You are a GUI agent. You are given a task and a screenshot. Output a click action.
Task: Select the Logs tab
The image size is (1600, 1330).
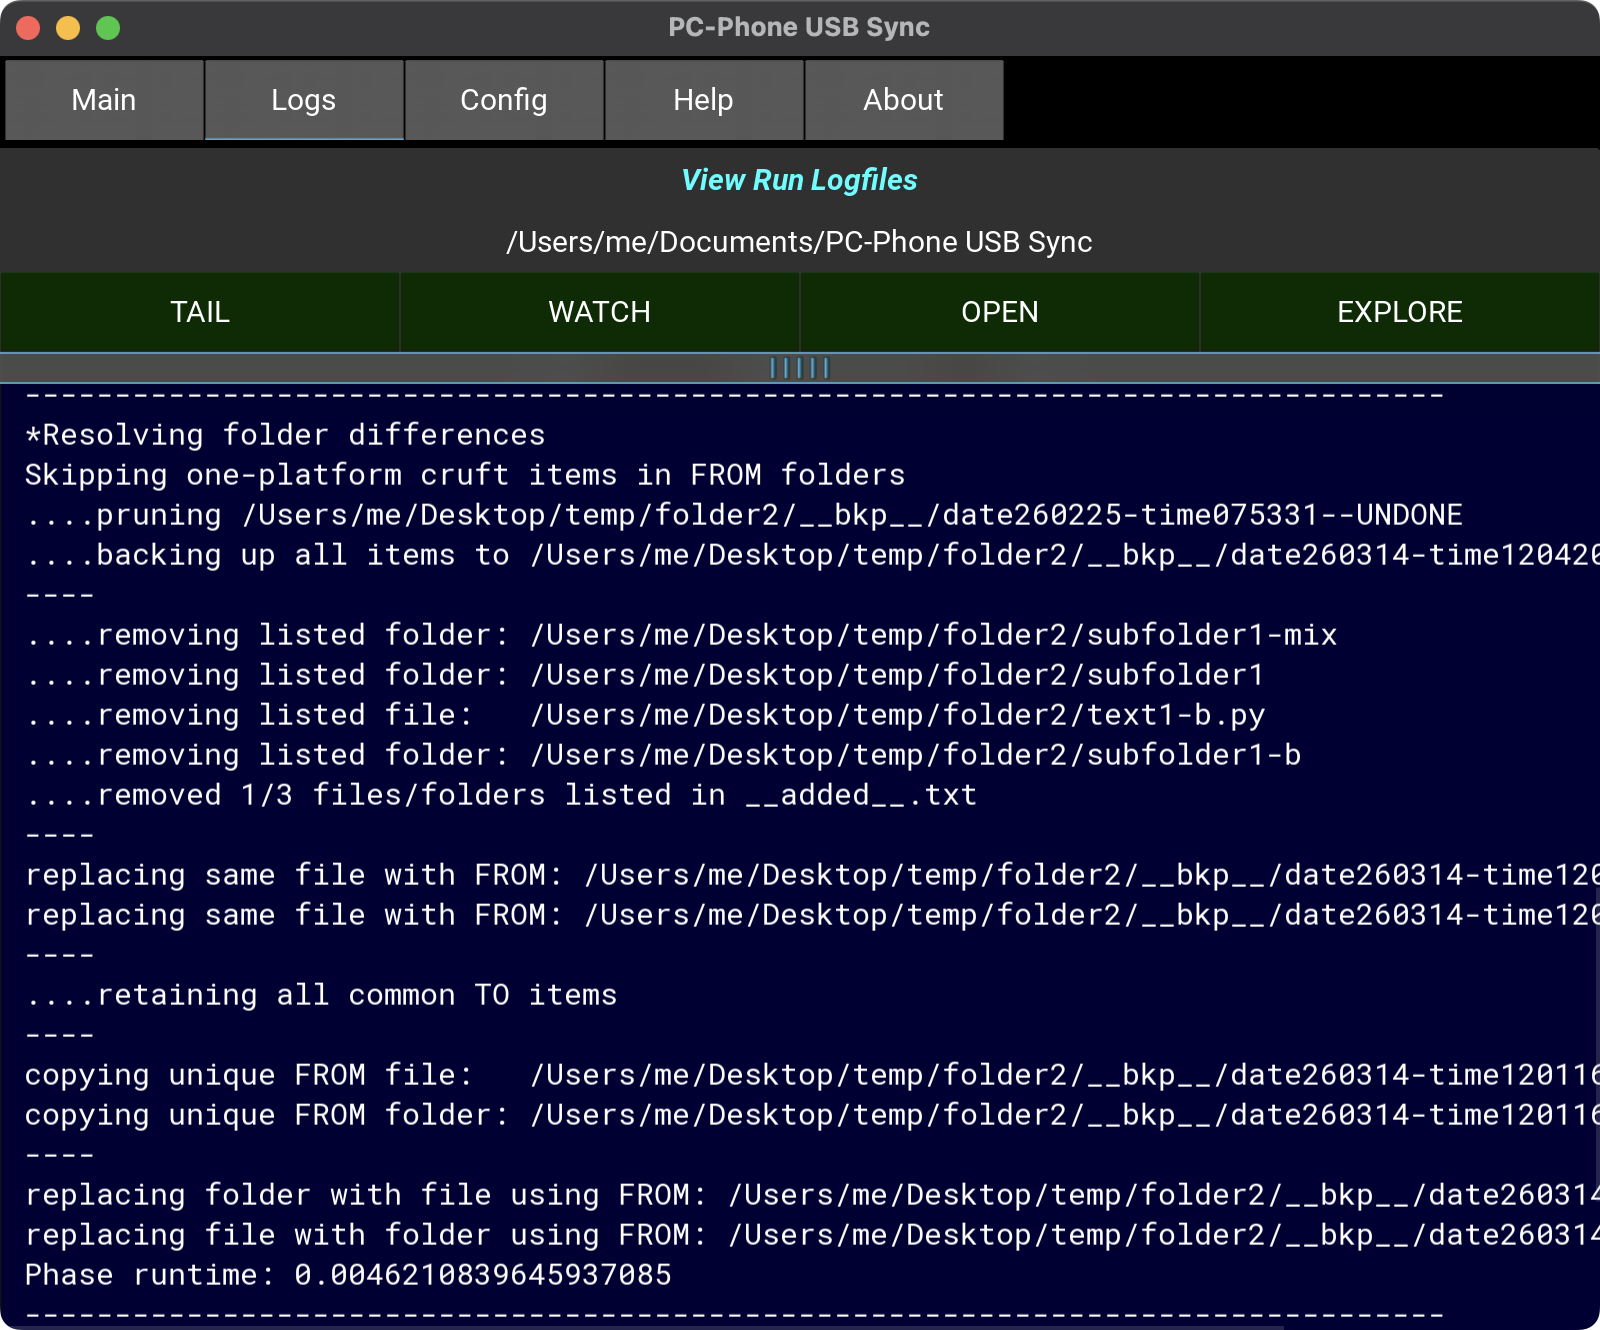[x=304, y=100]
